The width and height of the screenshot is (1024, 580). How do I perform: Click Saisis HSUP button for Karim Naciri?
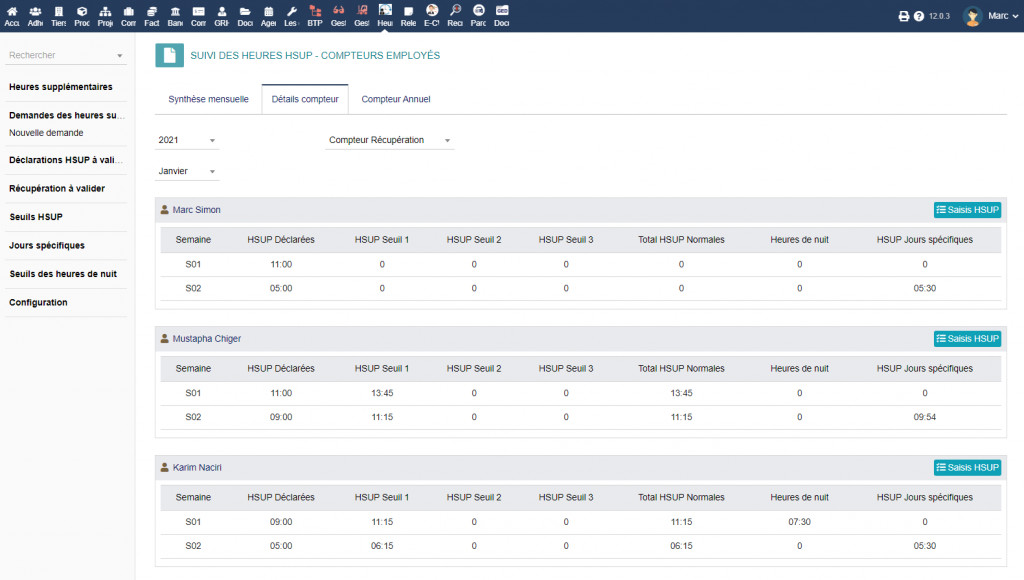click(x=967, y=468)
